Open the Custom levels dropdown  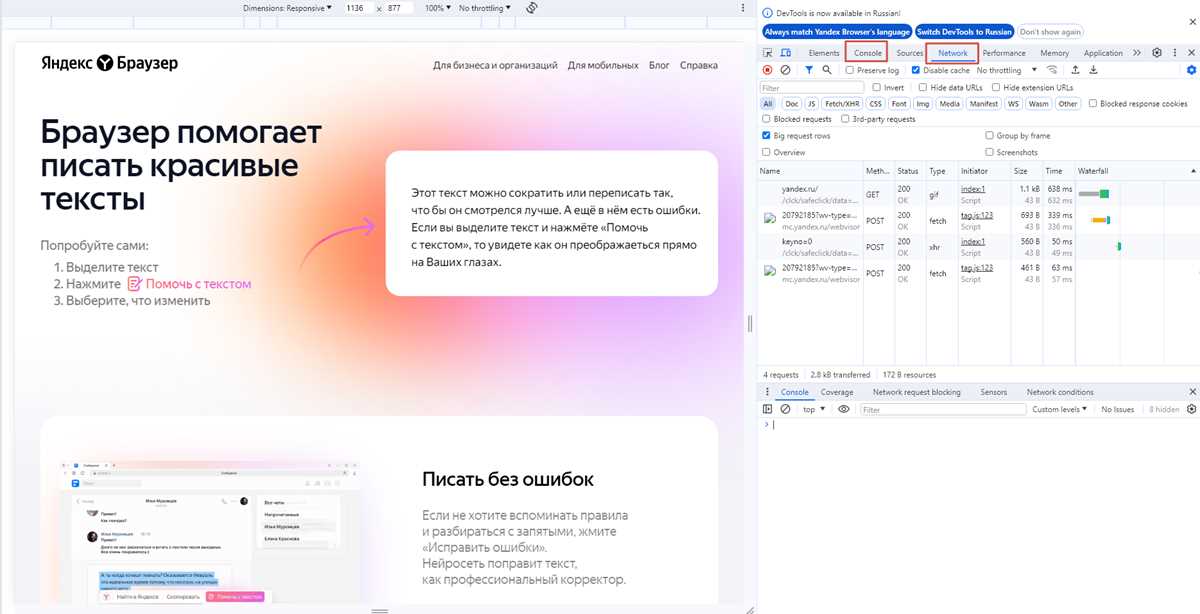[1061, 409]
